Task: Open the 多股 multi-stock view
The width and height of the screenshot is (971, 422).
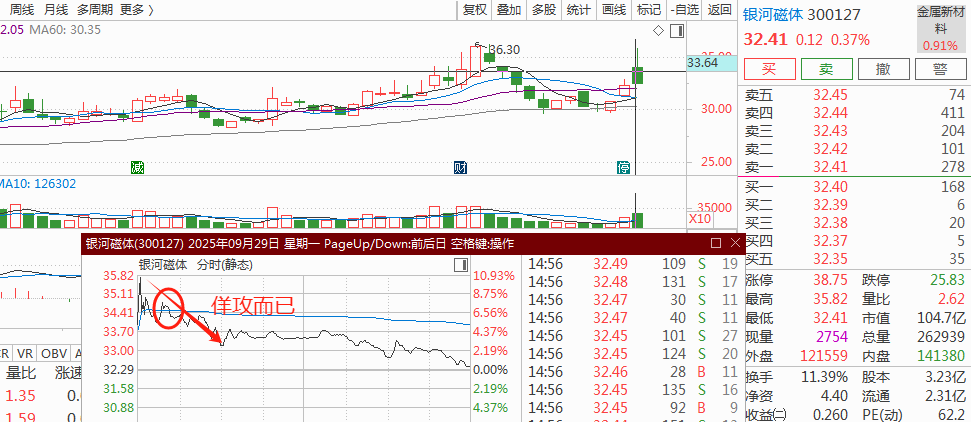Action: [544, 9]
